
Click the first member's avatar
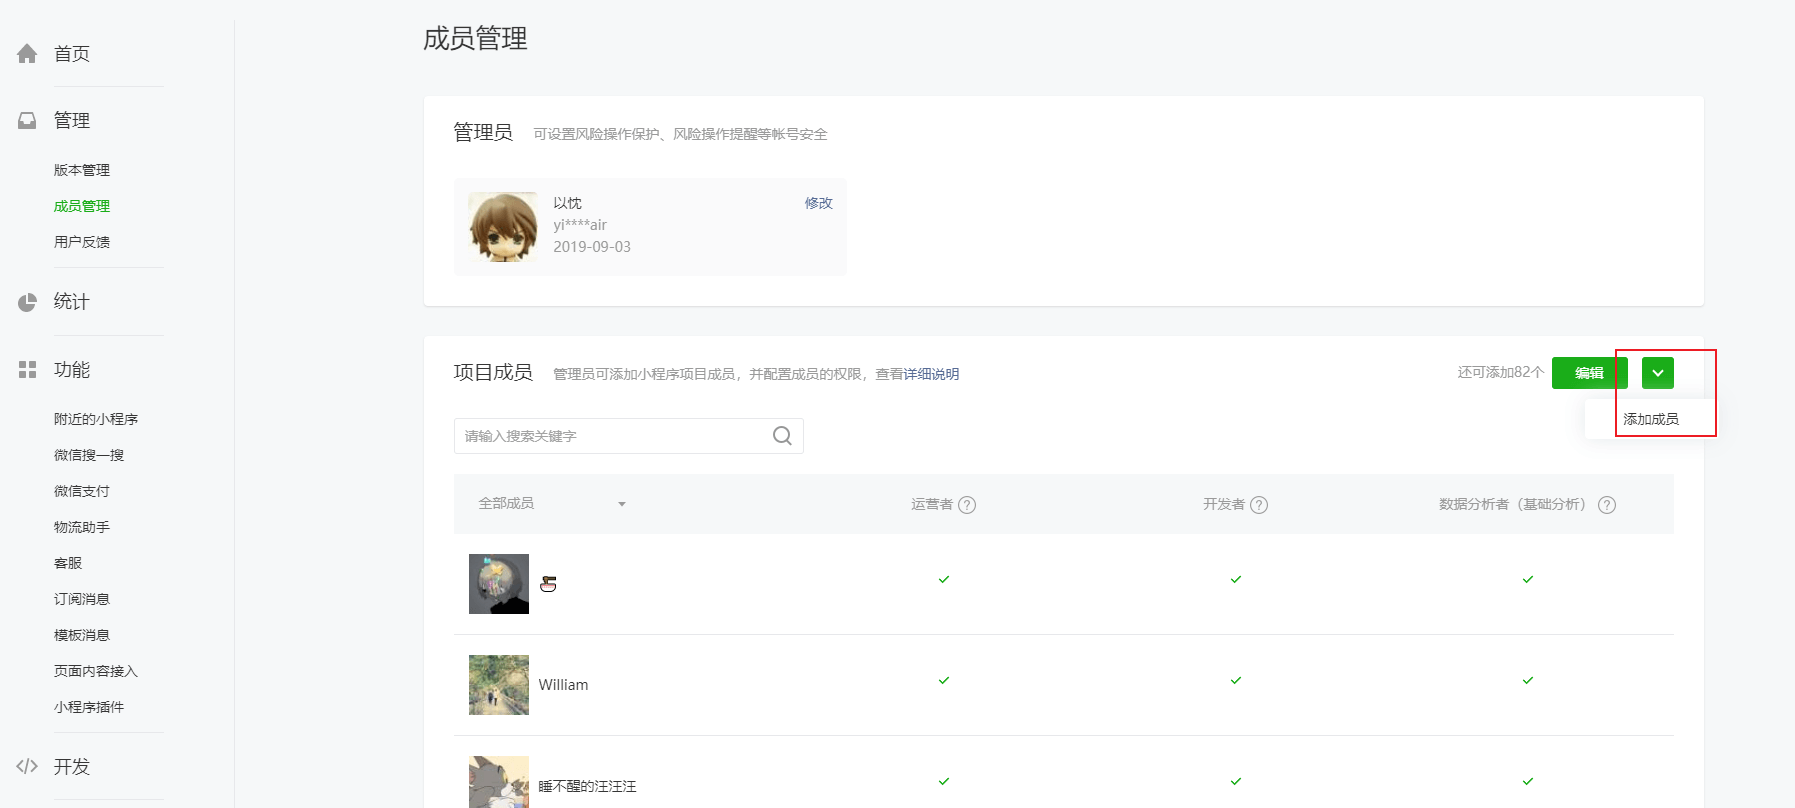pos(499,584)
